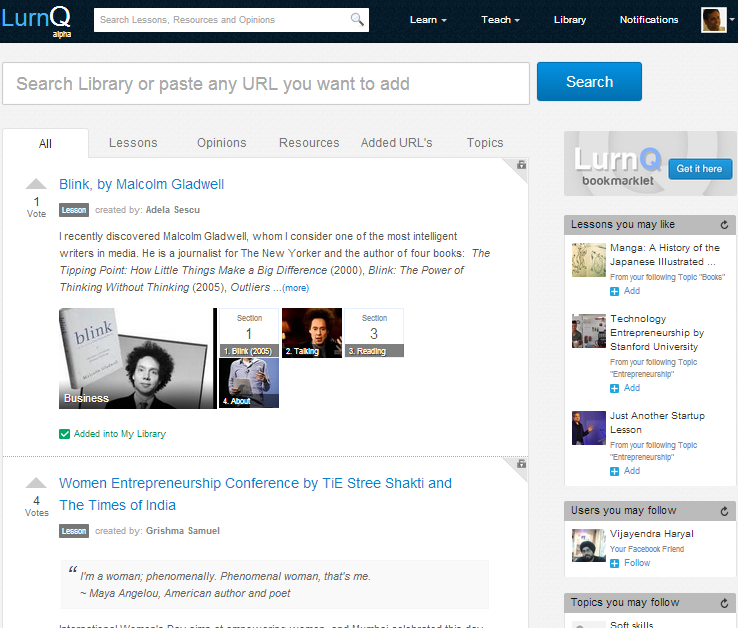738x628 pixels.
Task: Click the '4 Votes' count
Action: [36, 506]
